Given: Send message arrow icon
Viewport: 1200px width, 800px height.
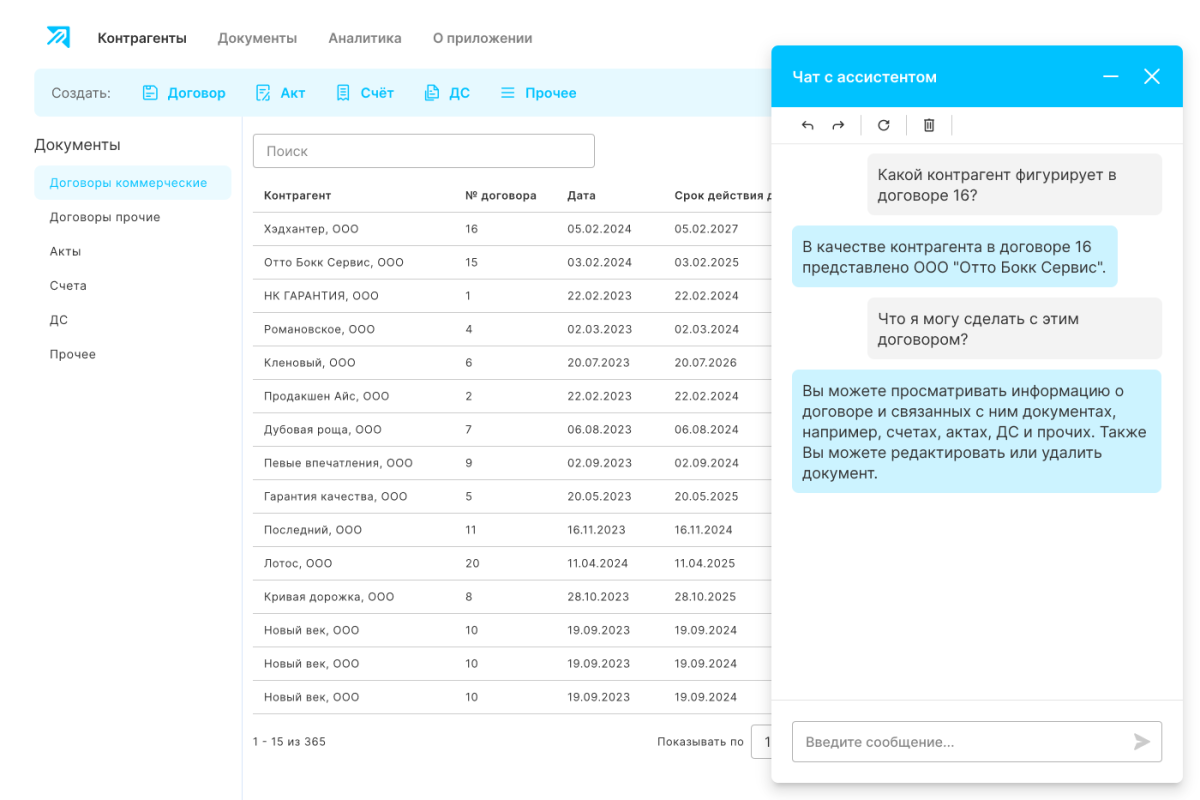Looking at the screenshot, I should click(x=1142, y=742).
